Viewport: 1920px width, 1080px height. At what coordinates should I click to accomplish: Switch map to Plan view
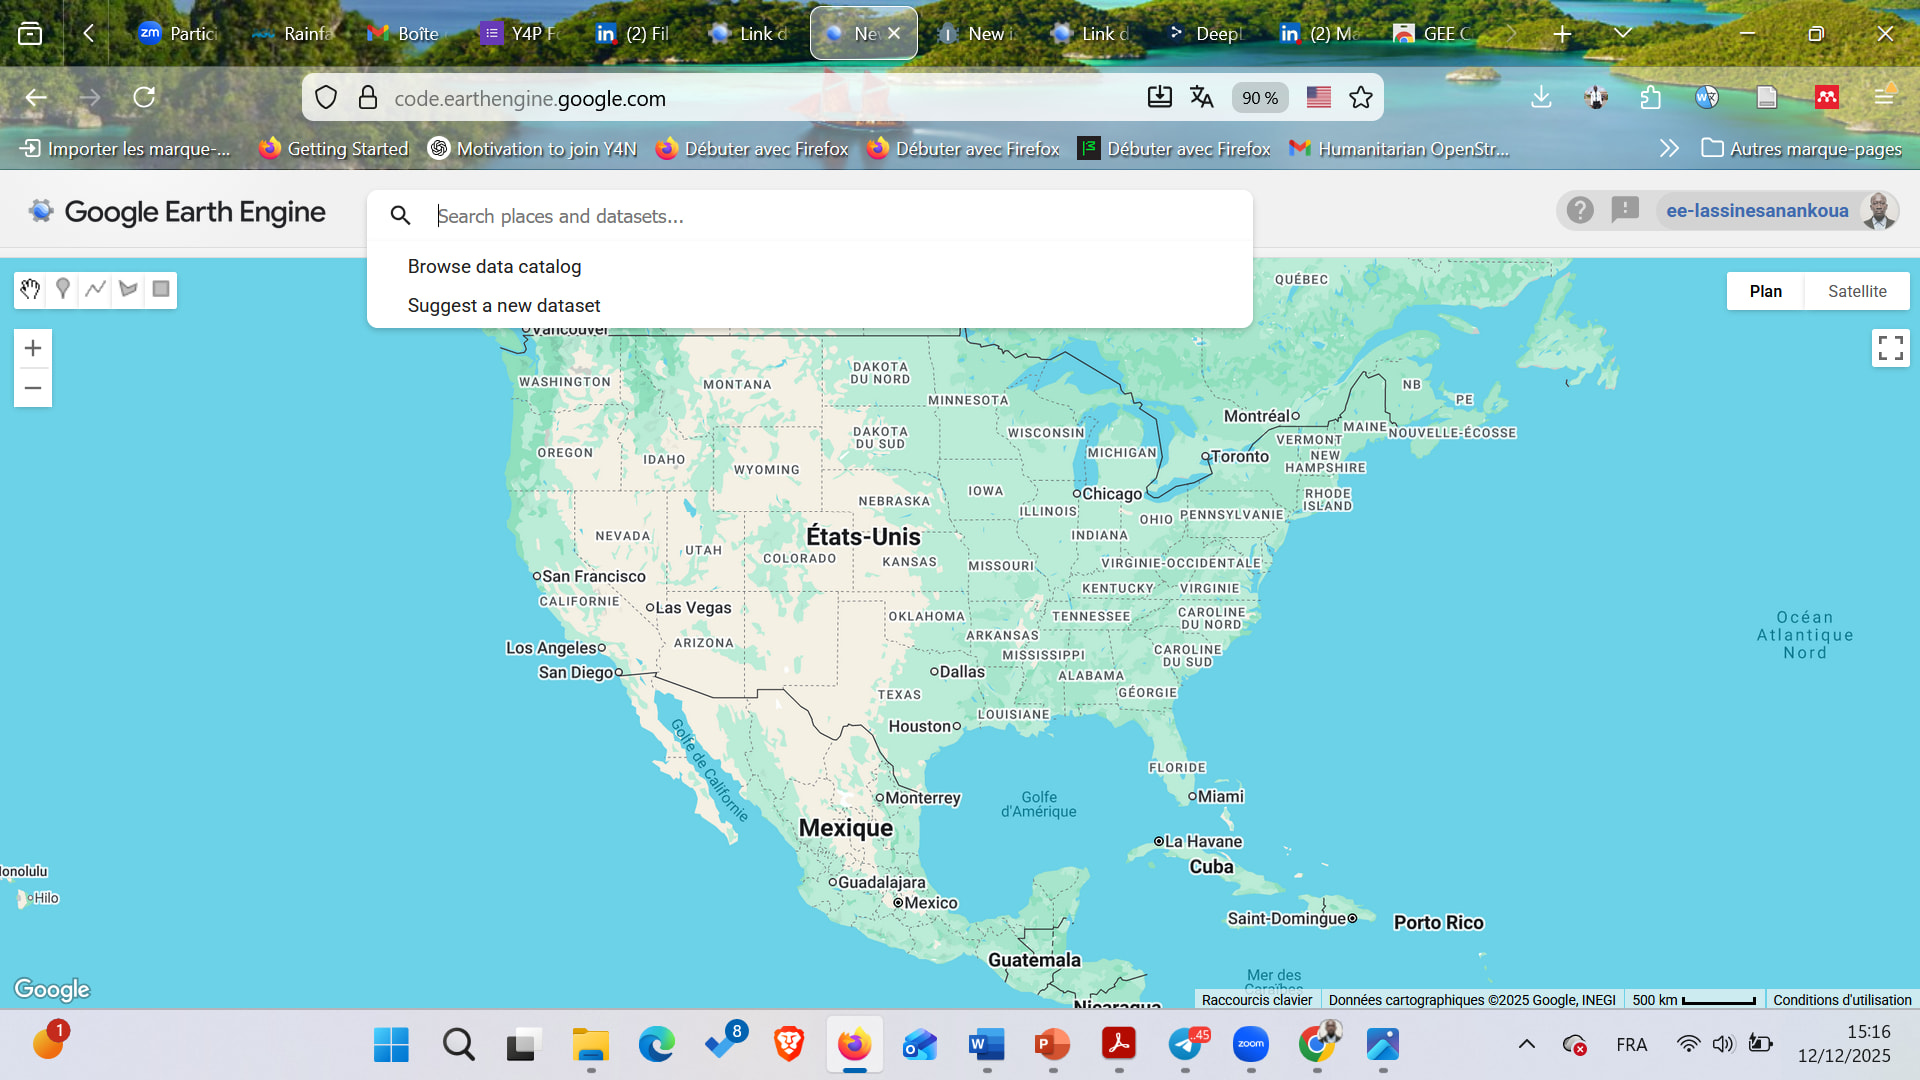1765,291
